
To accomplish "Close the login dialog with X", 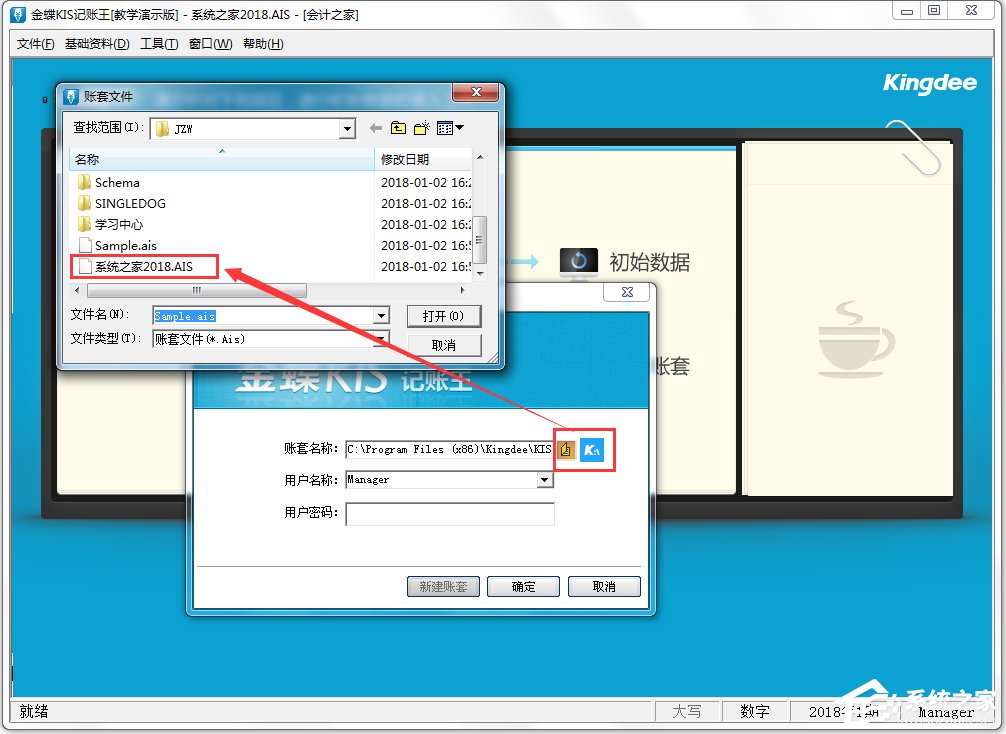I will click(x=627, y=292).
